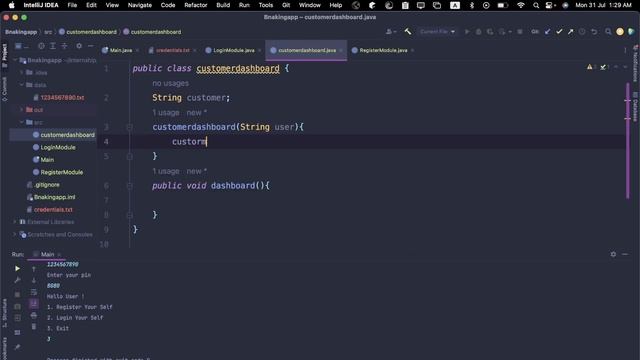Screen dimensions: 640x360
Task: Click the up arrow in Run console
Action: tap(33, 269)
